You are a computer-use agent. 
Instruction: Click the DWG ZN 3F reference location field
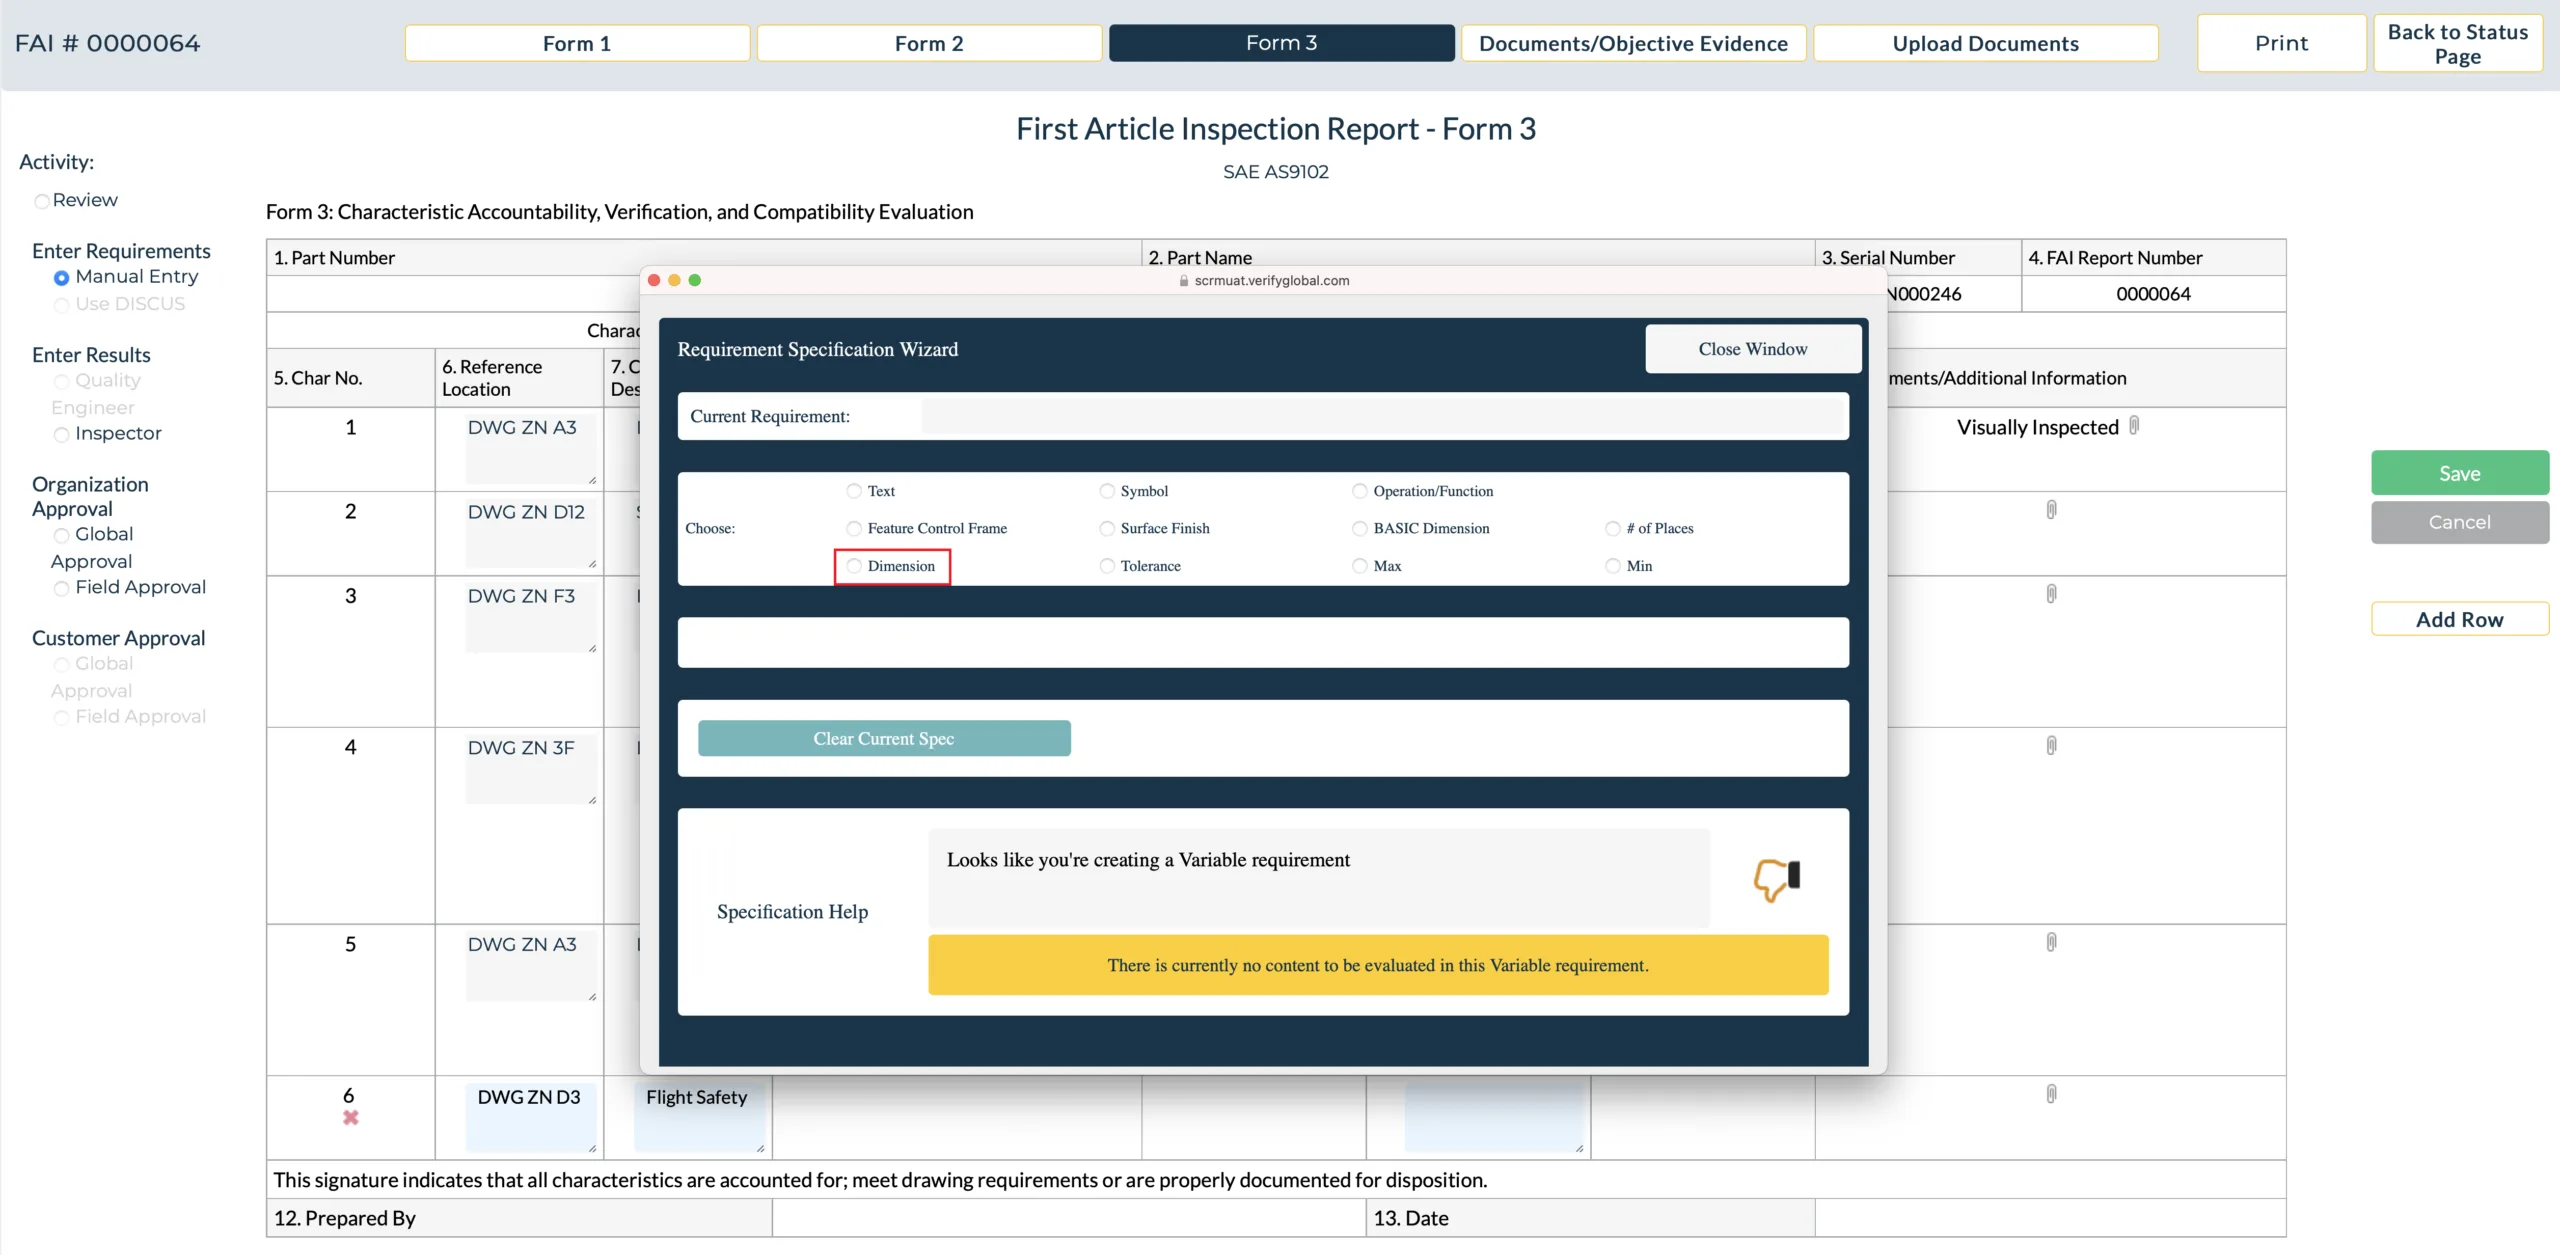click(531, 769)
